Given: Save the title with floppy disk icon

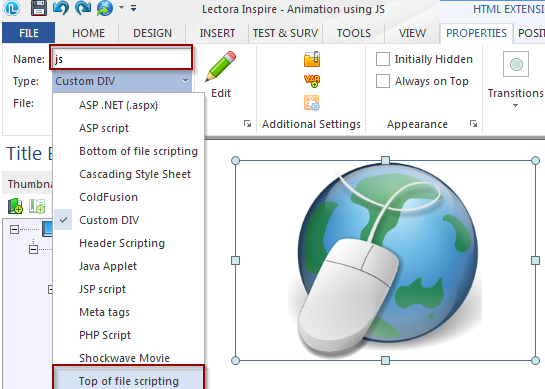Looking at the screenshot, I should coord(39,8).
